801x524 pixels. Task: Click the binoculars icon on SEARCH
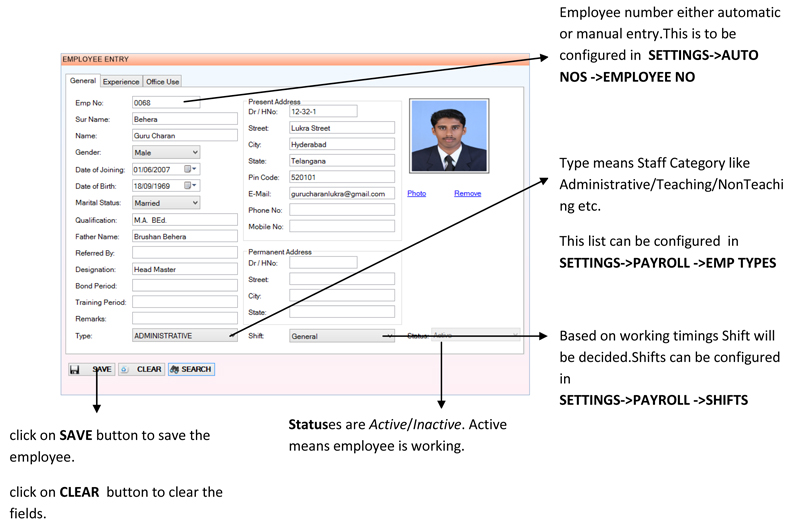175,369
